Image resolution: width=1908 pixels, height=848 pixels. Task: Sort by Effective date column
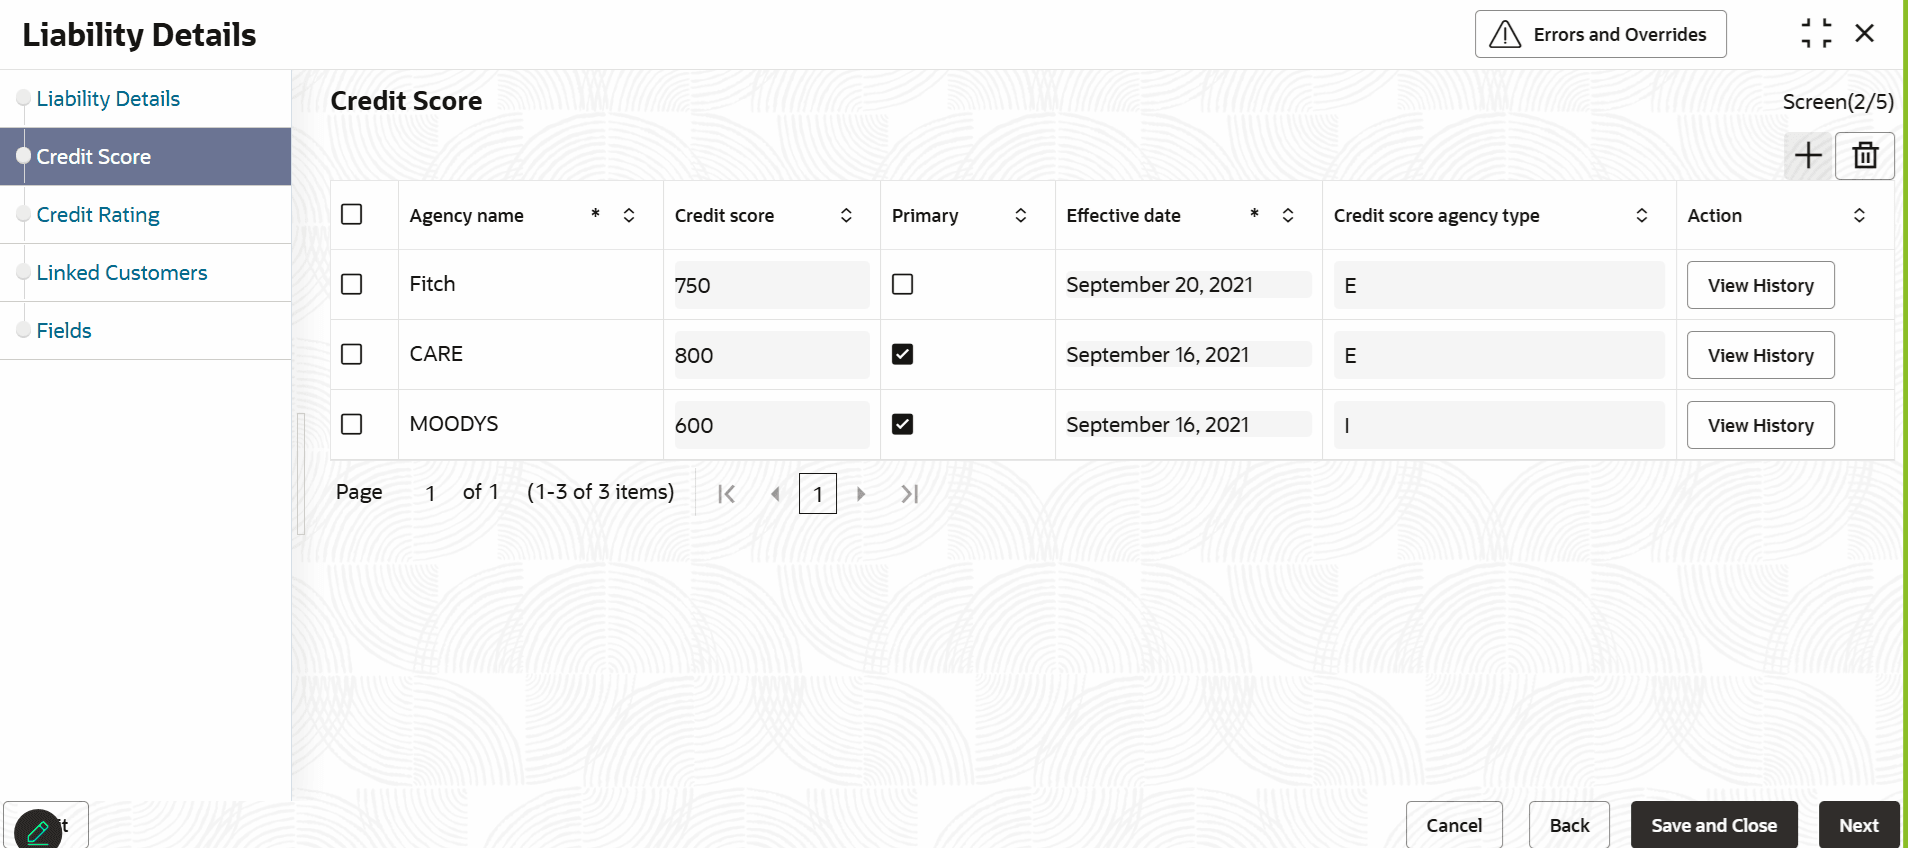(x=1288, y=216)
